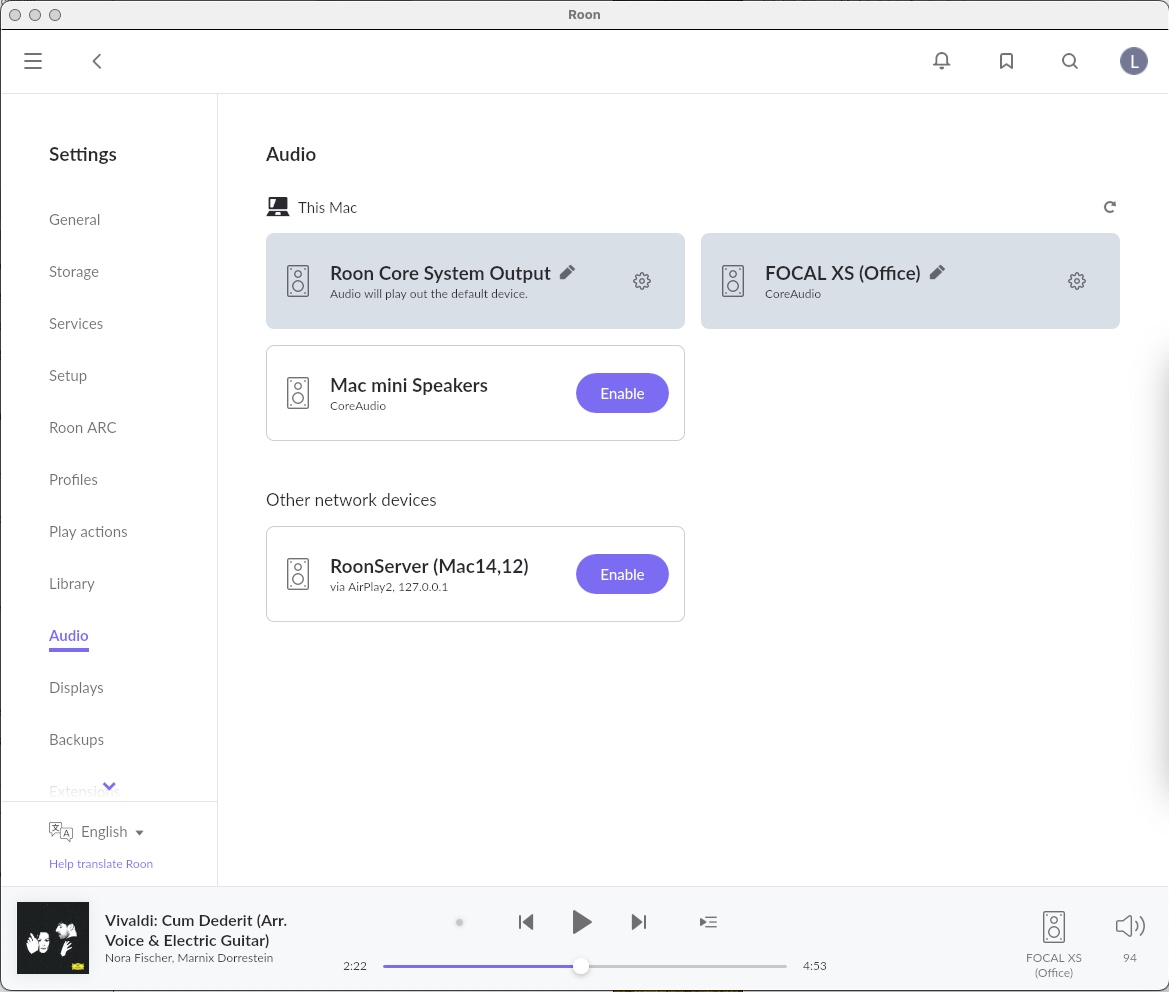The image size is (1169, 992).
Task: Enable Mac mini Speakers
Action: tap(622, 393)
